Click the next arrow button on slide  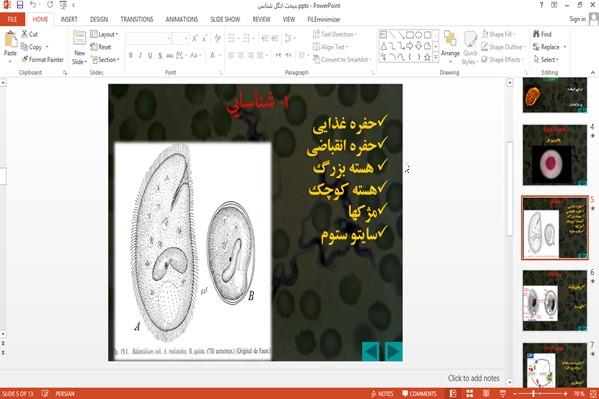pos(393,351)
